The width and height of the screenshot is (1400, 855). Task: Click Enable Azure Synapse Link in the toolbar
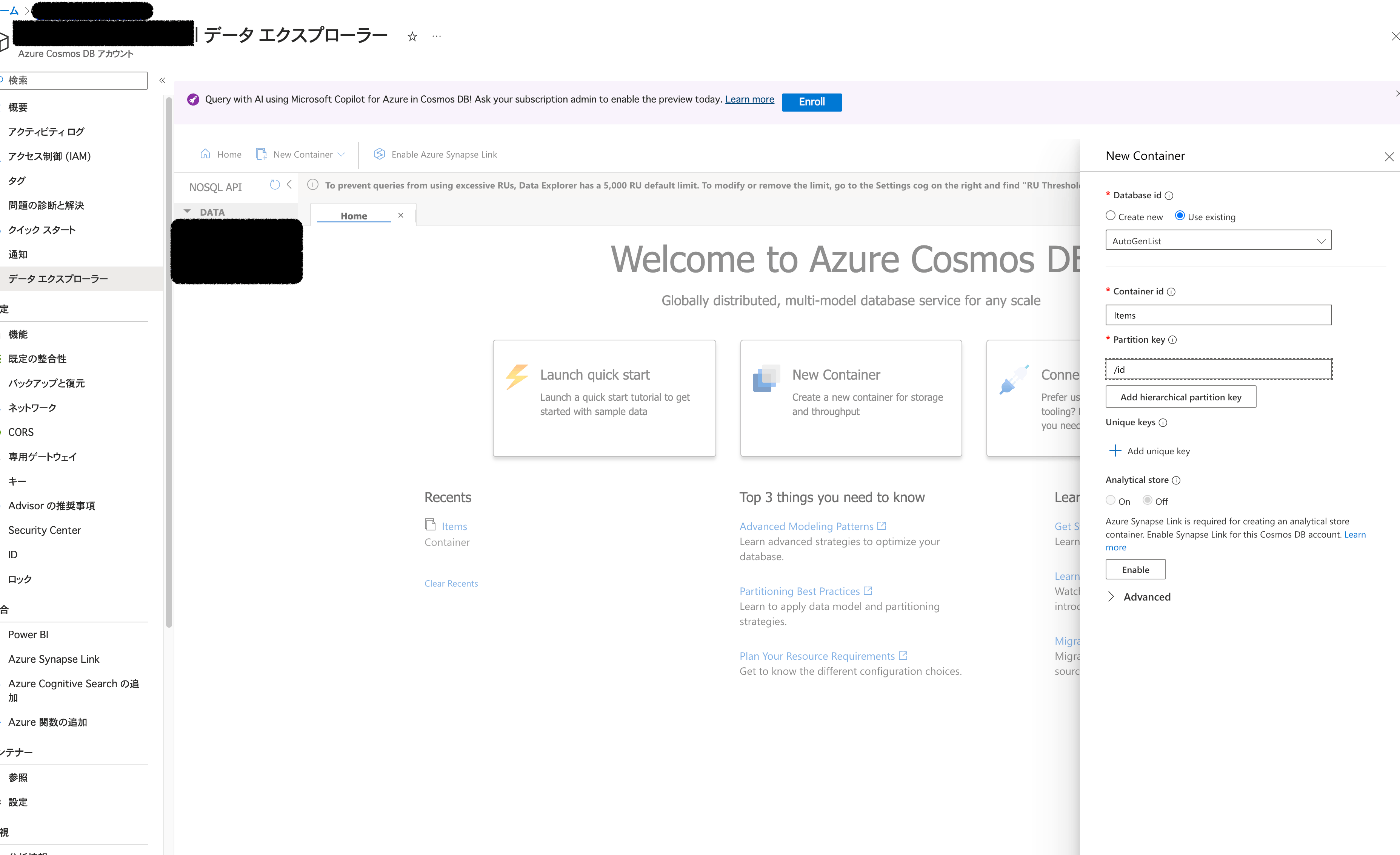click(435, 154)
